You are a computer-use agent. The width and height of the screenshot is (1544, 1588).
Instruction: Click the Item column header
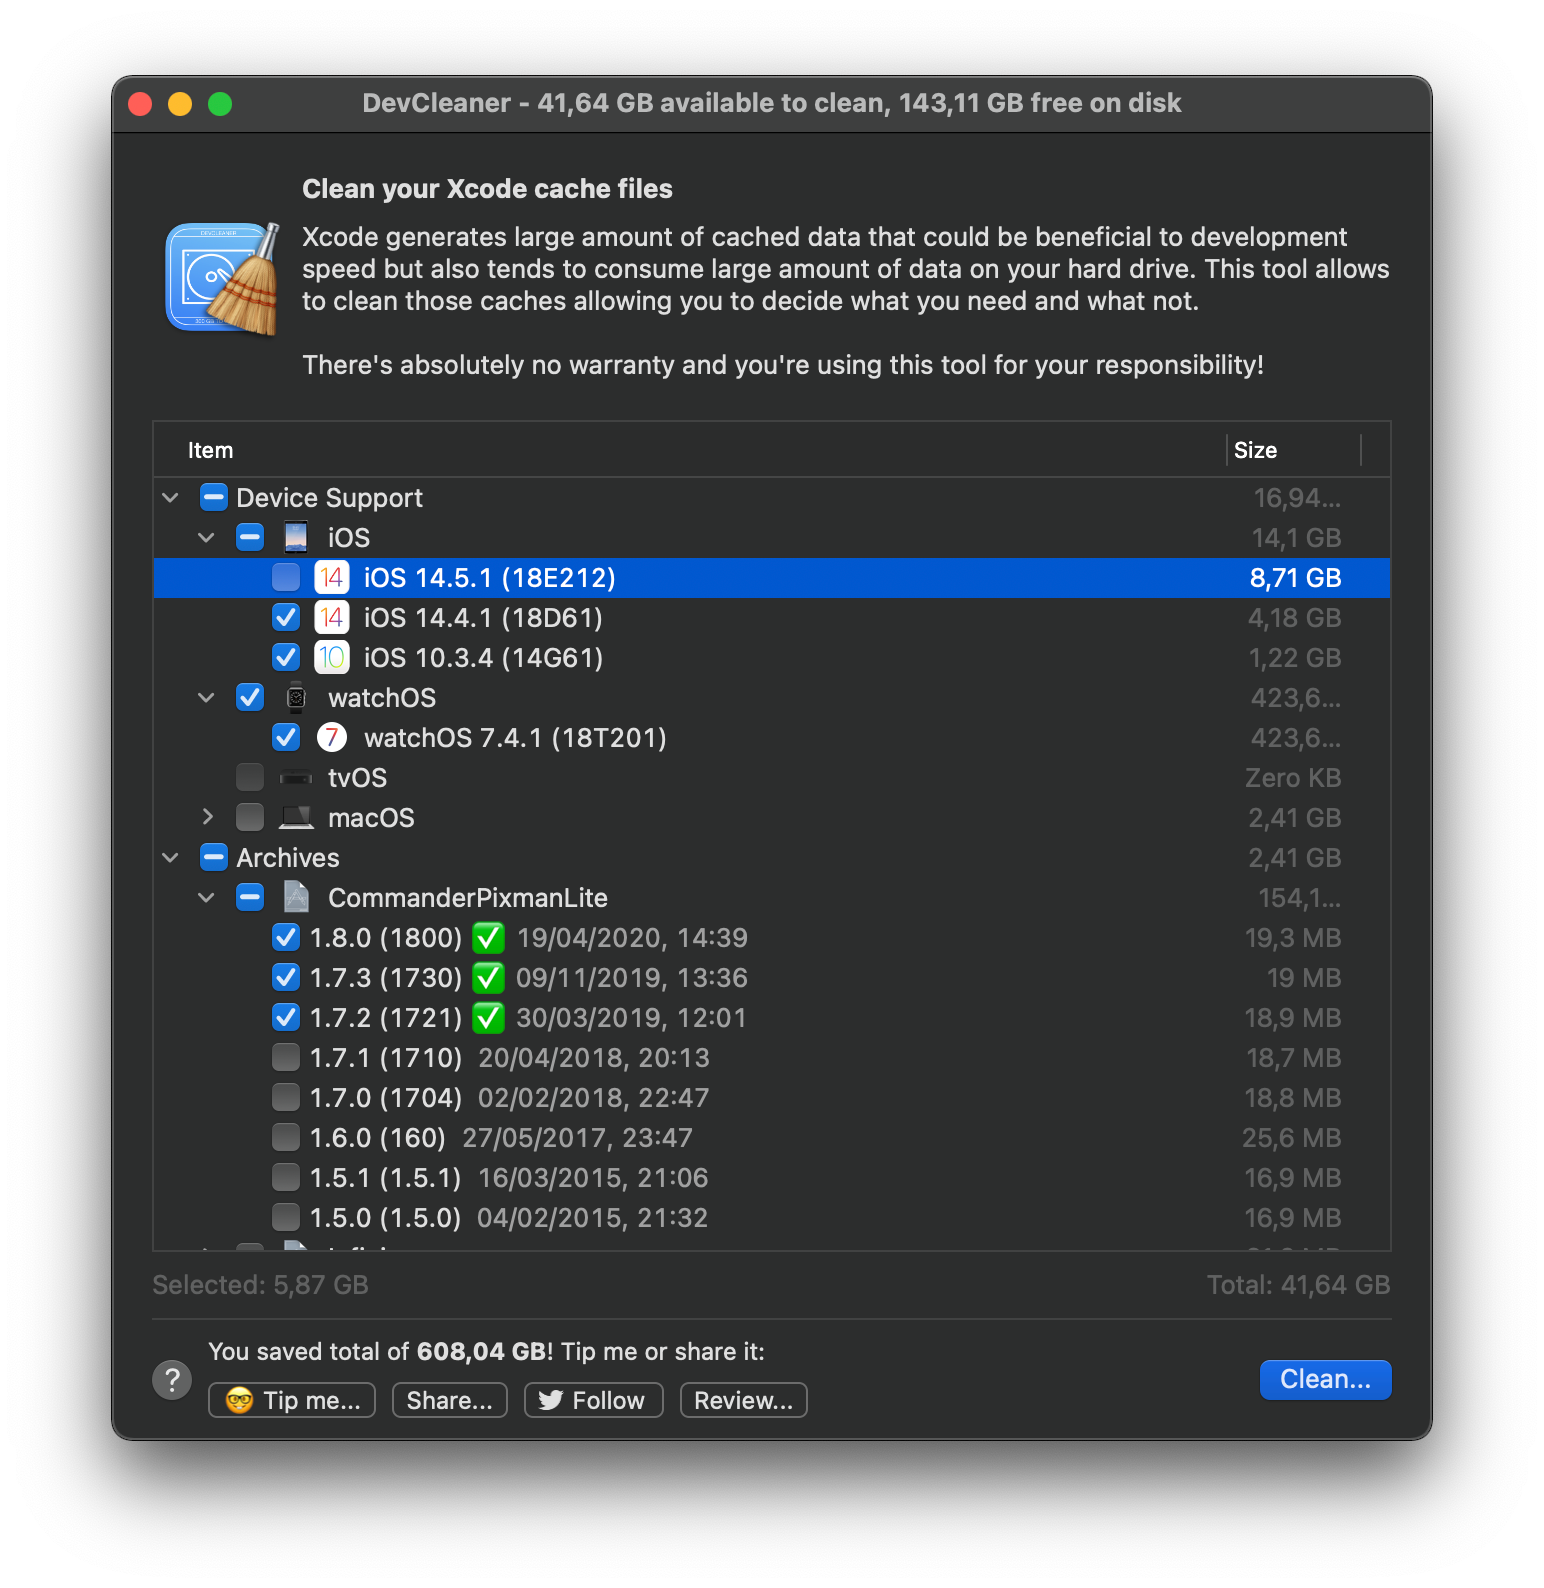click(211, 451)
